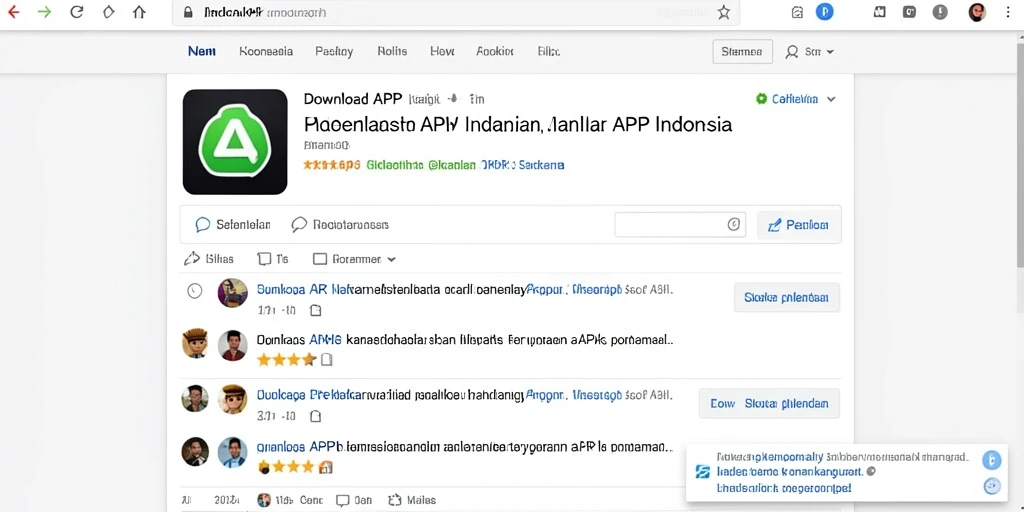1024x512 pixels.
Task: Select the Aookicr navigation tab
Action: (495, 51)
